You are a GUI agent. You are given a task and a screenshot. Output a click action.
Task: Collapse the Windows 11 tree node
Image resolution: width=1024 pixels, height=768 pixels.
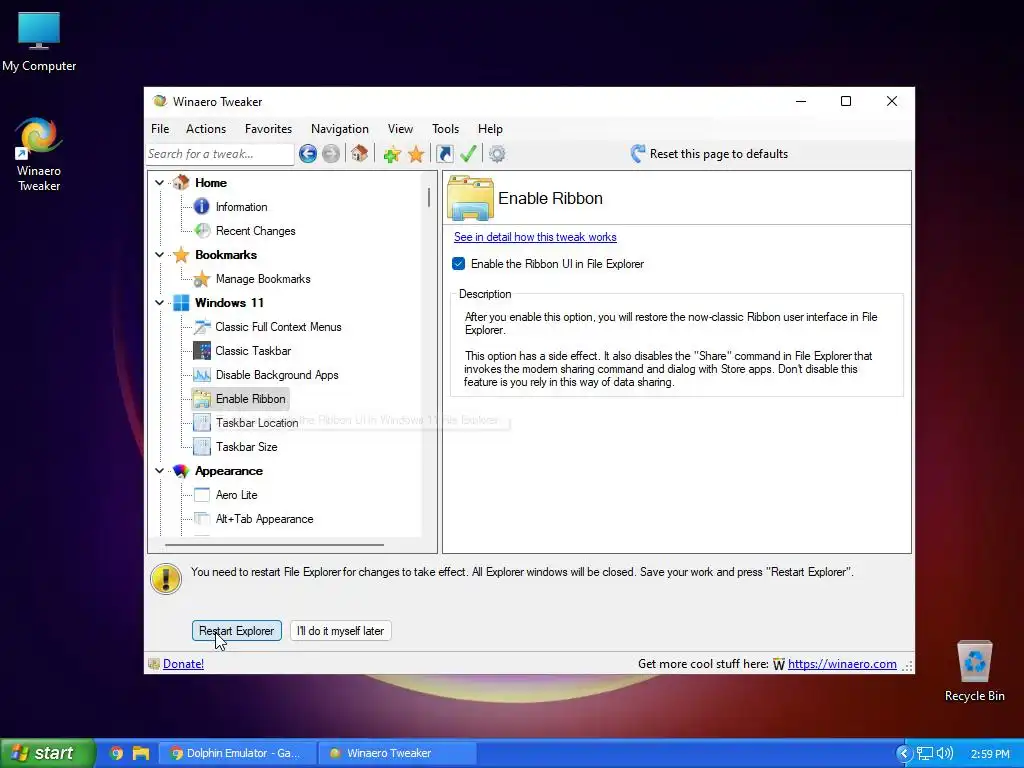[159, 302]
